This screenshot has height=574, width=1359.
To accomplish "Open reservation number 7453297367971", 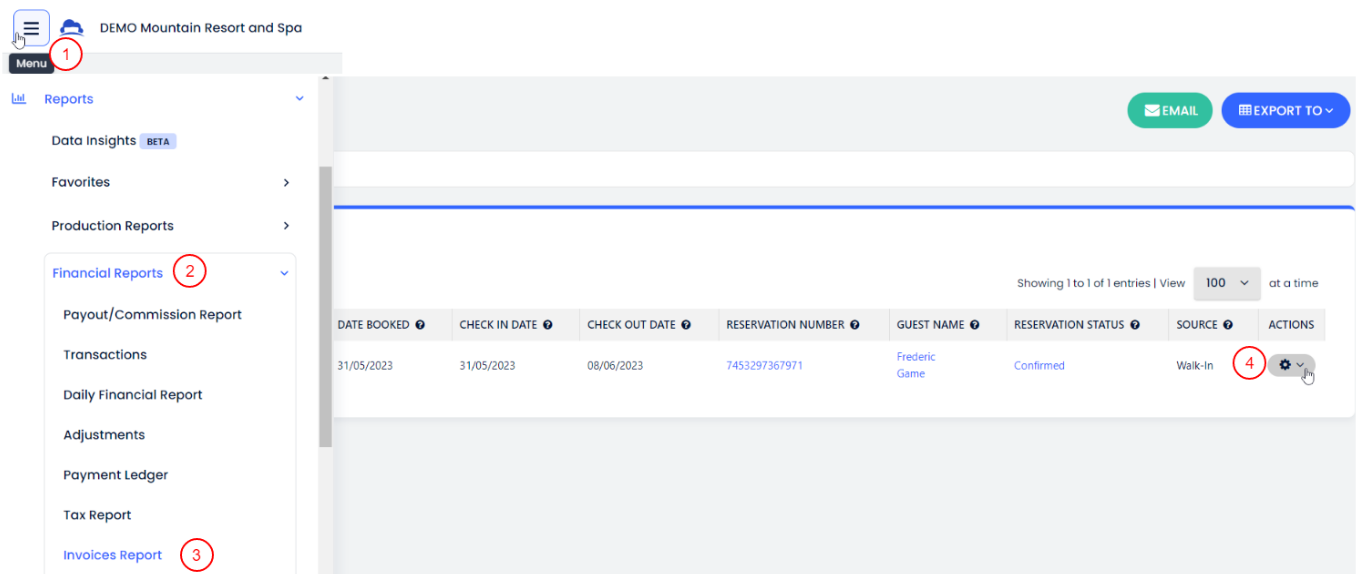I will (764, 366).
